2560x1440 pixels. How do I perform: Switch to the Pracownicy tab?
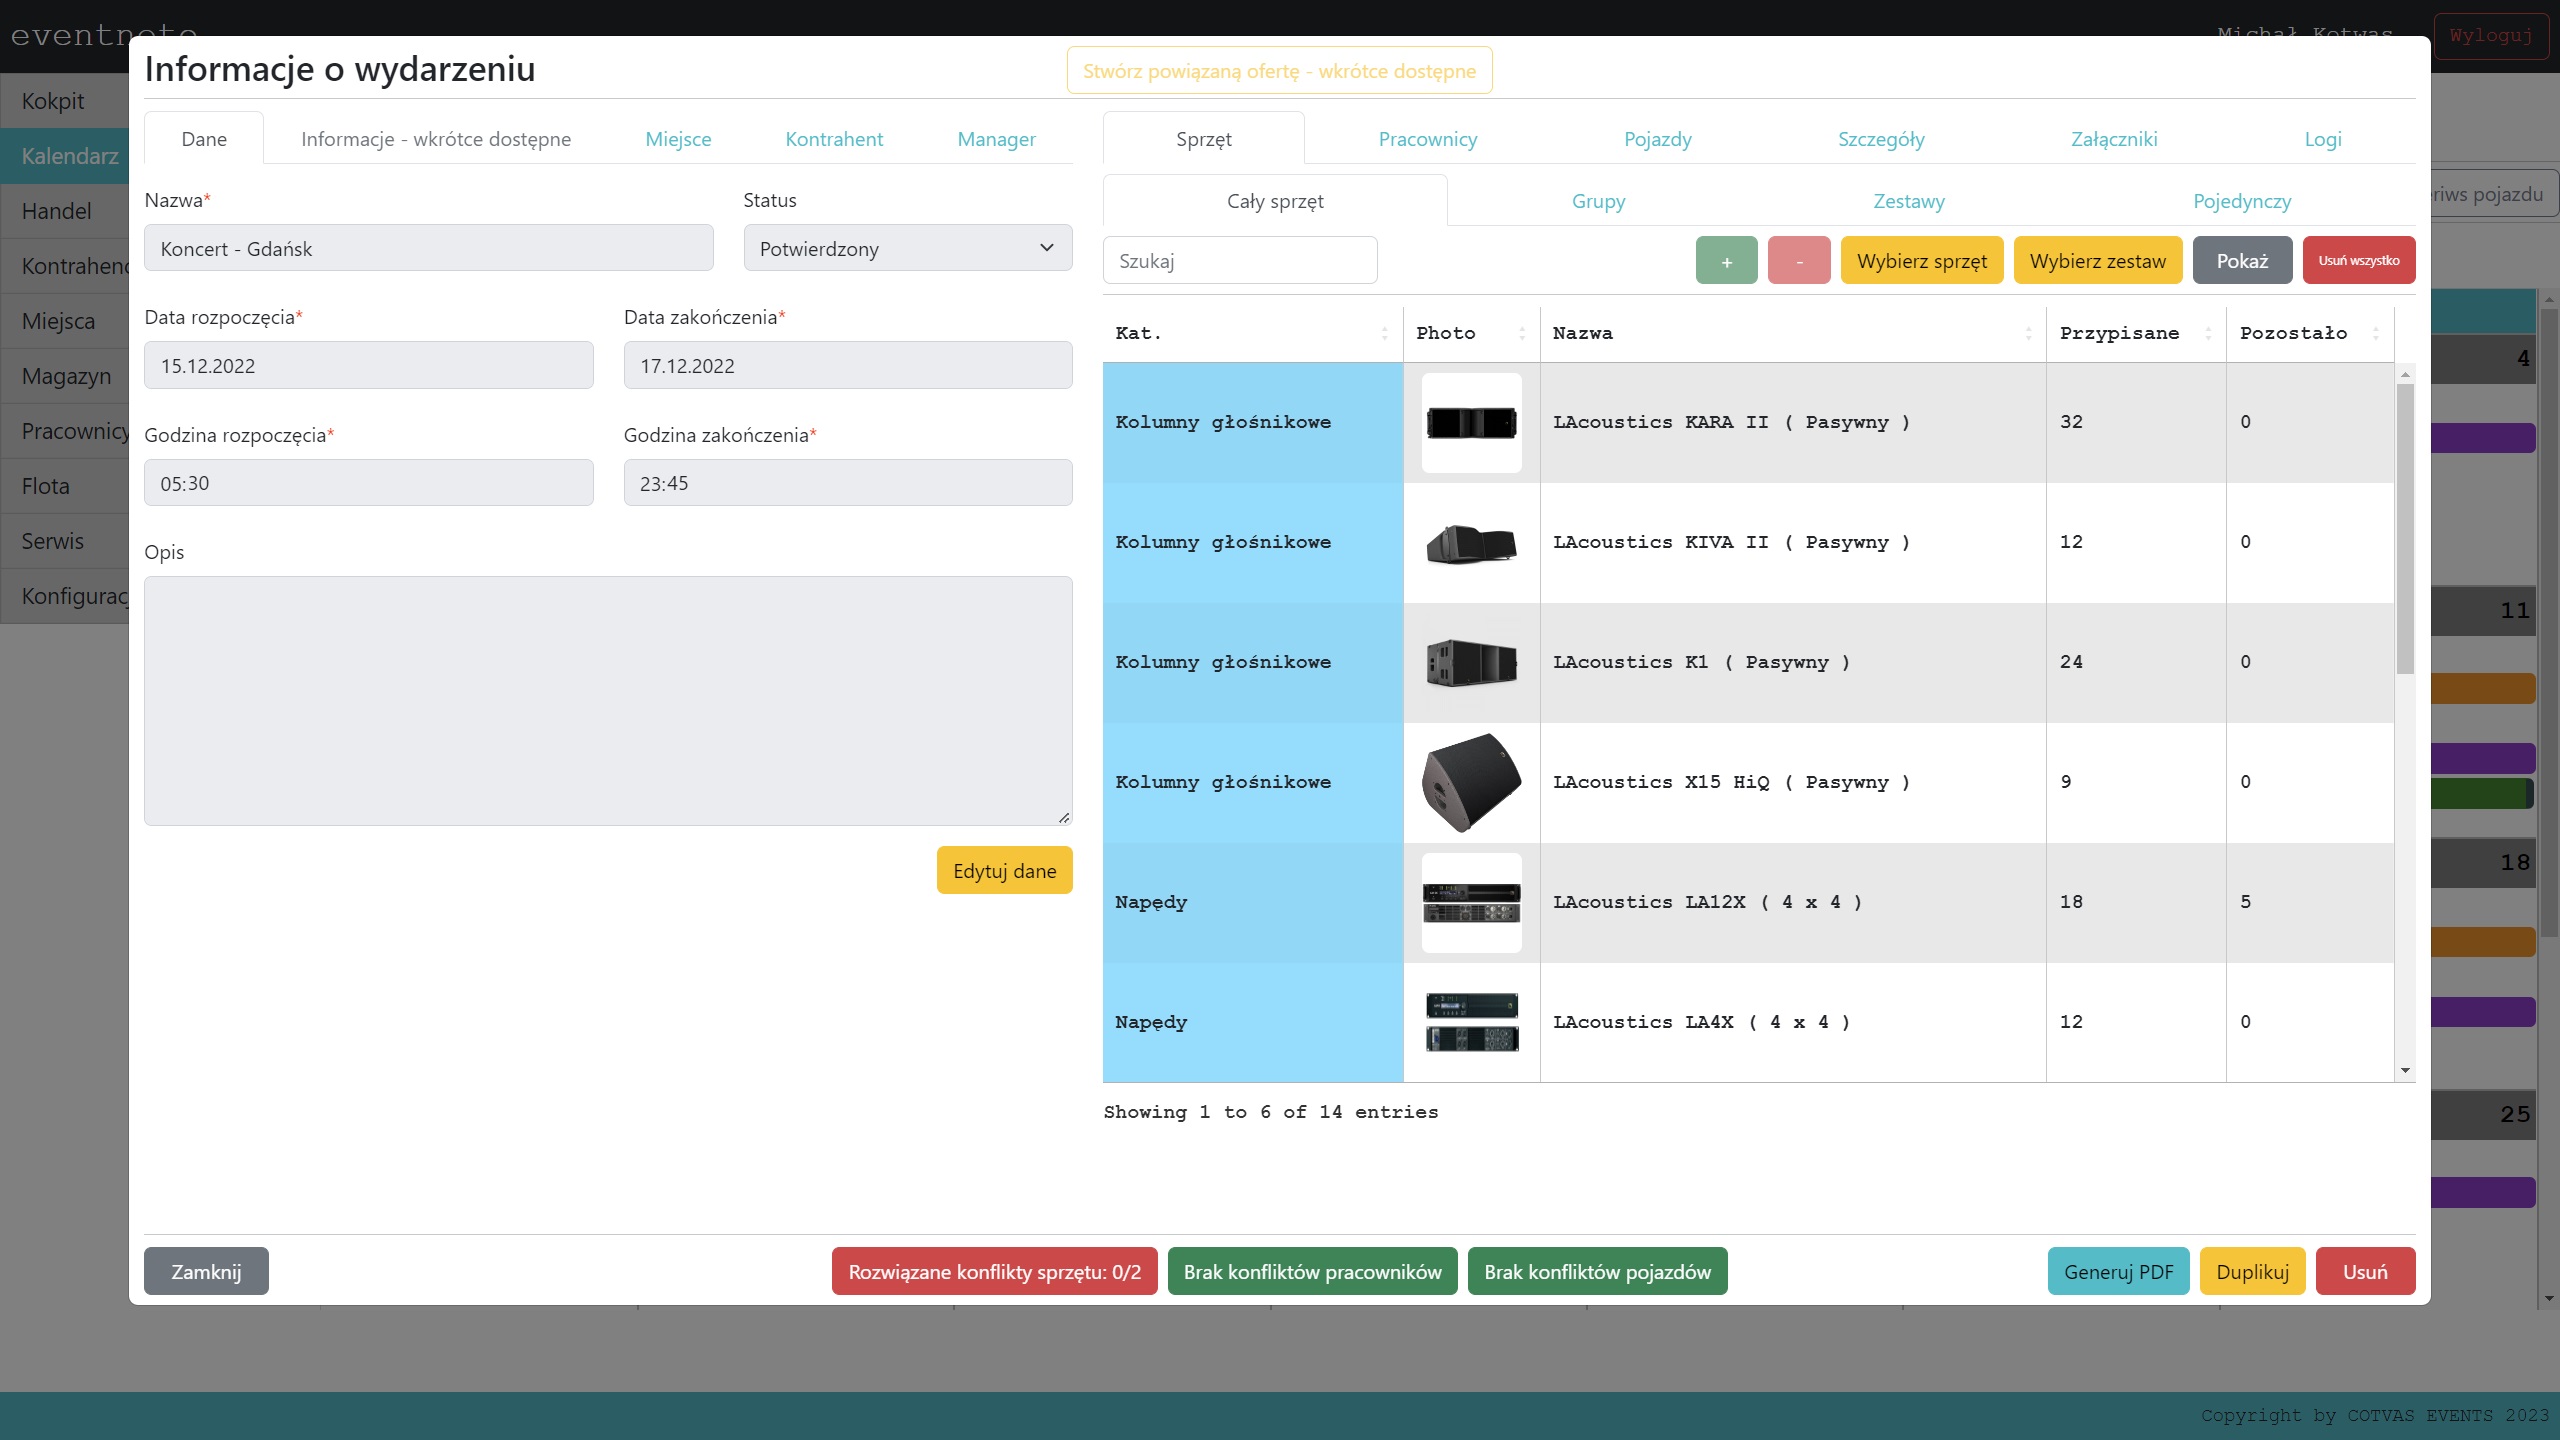point(1427,140)
